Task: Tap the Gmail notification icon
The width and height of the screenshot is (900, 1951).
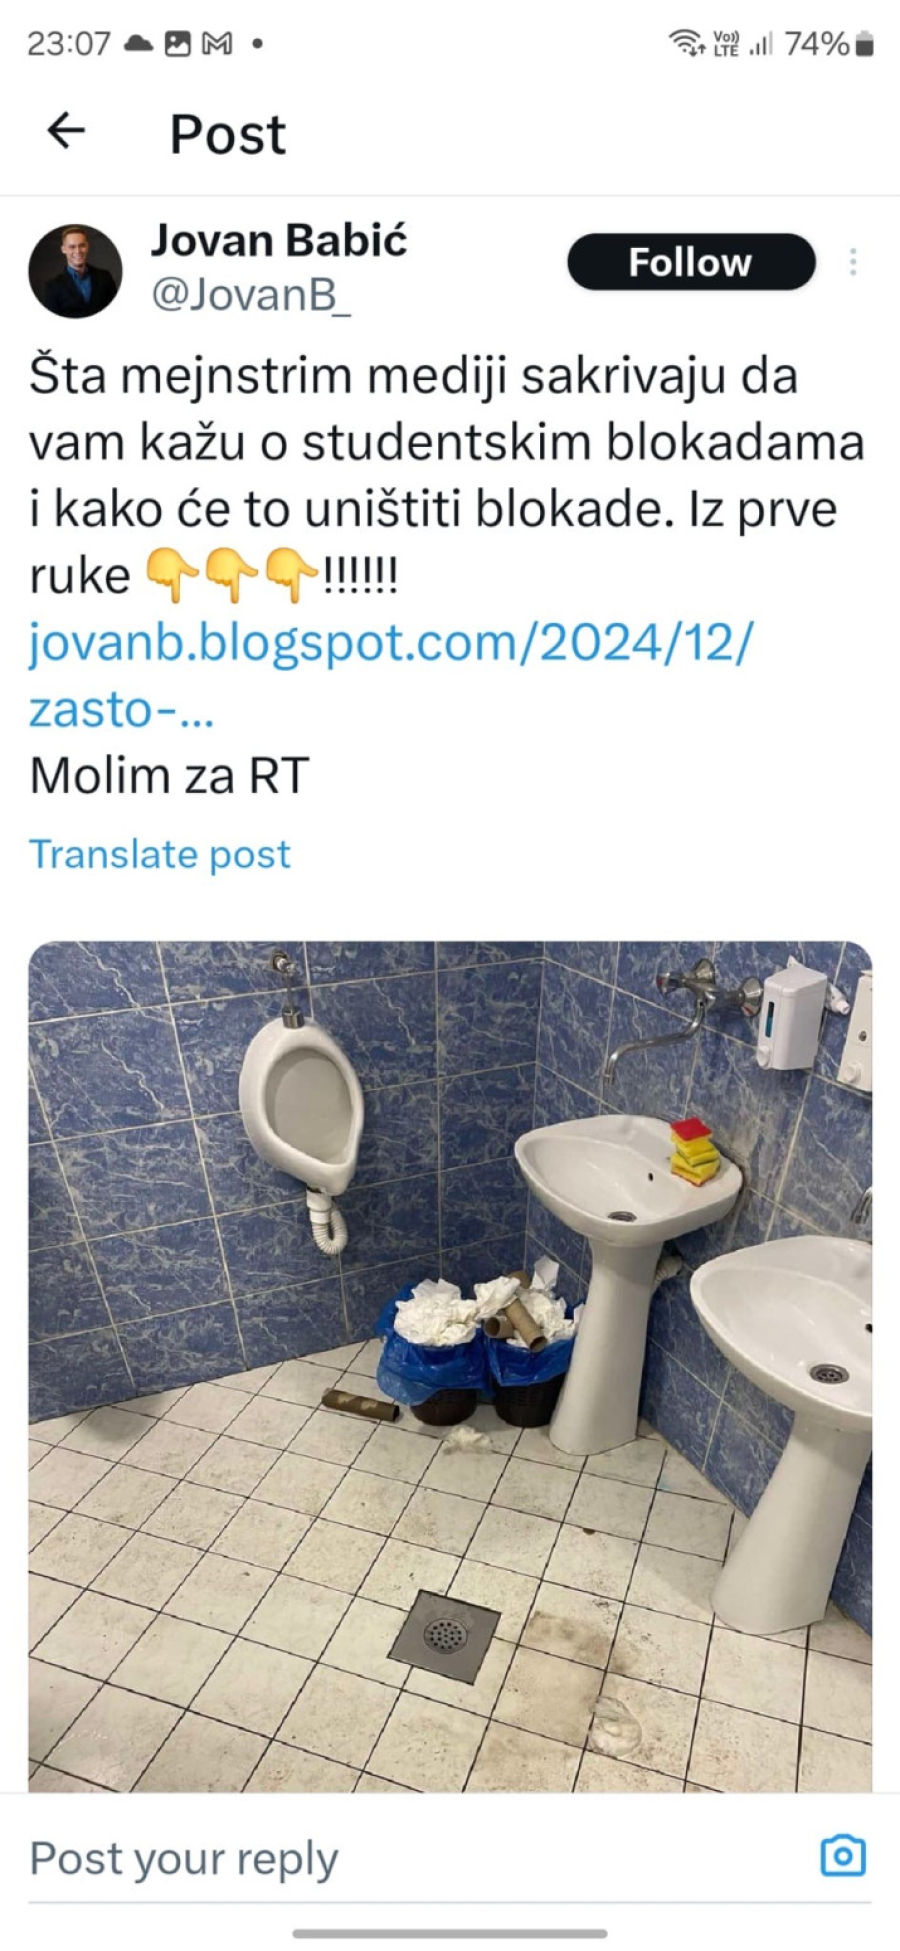Action: [x=217, y=44]
